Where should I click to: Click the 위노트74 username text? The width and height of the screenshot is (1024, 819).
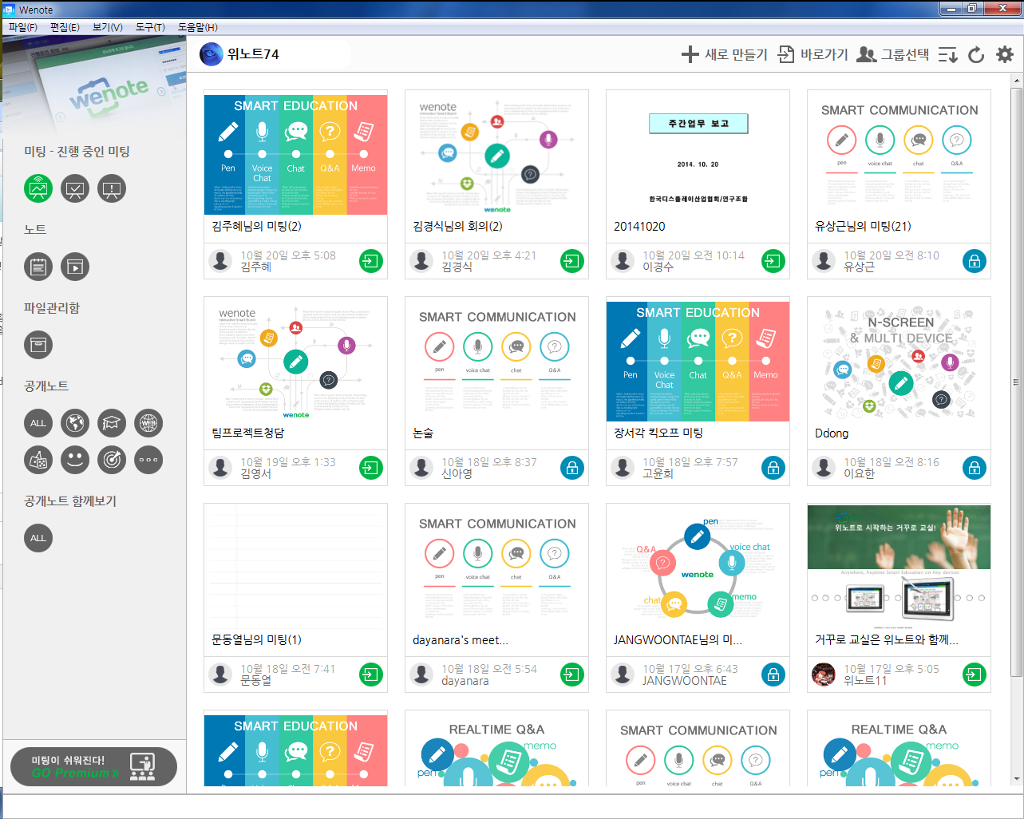pos(253,54)
